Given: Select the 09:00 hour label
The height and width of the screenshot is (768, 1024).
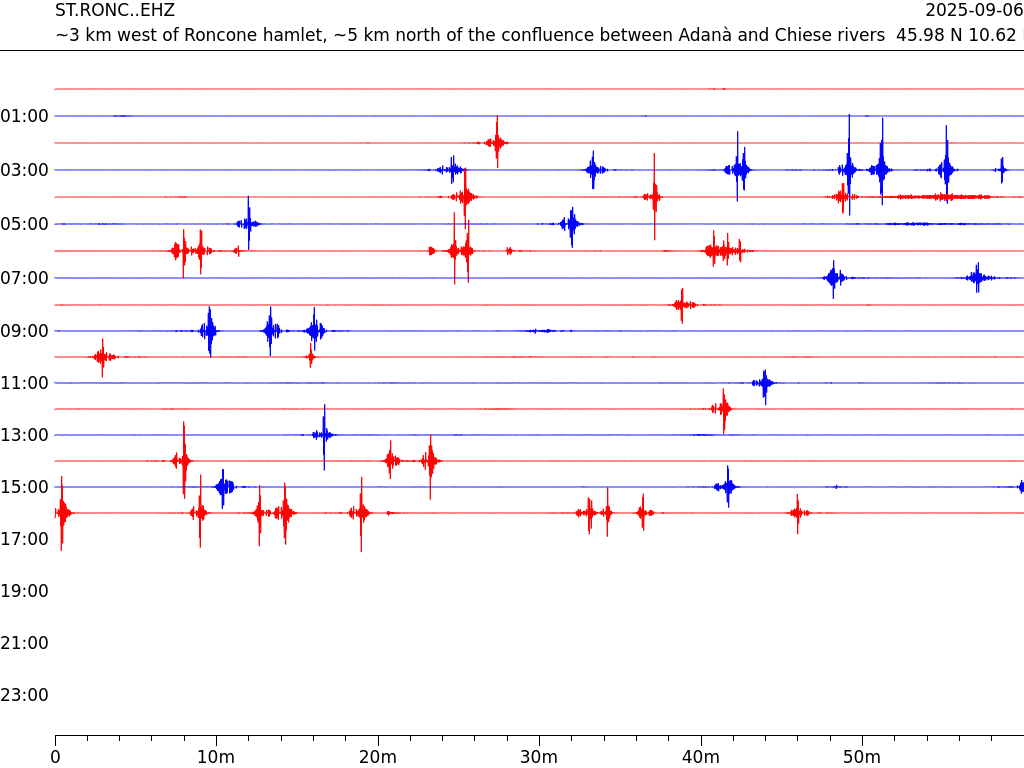Looking at the screenshot, I should [x=25, y=331].
